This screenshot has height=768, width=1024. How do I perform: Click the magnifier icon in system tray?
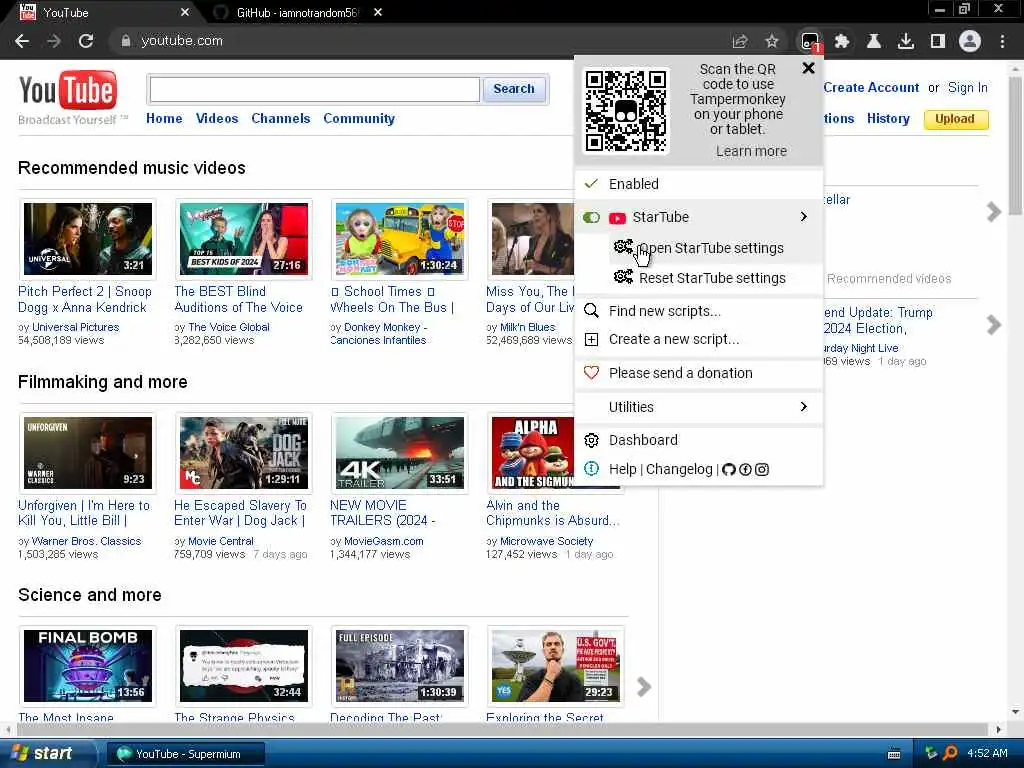pyautogui.click(x=950, y=753)
